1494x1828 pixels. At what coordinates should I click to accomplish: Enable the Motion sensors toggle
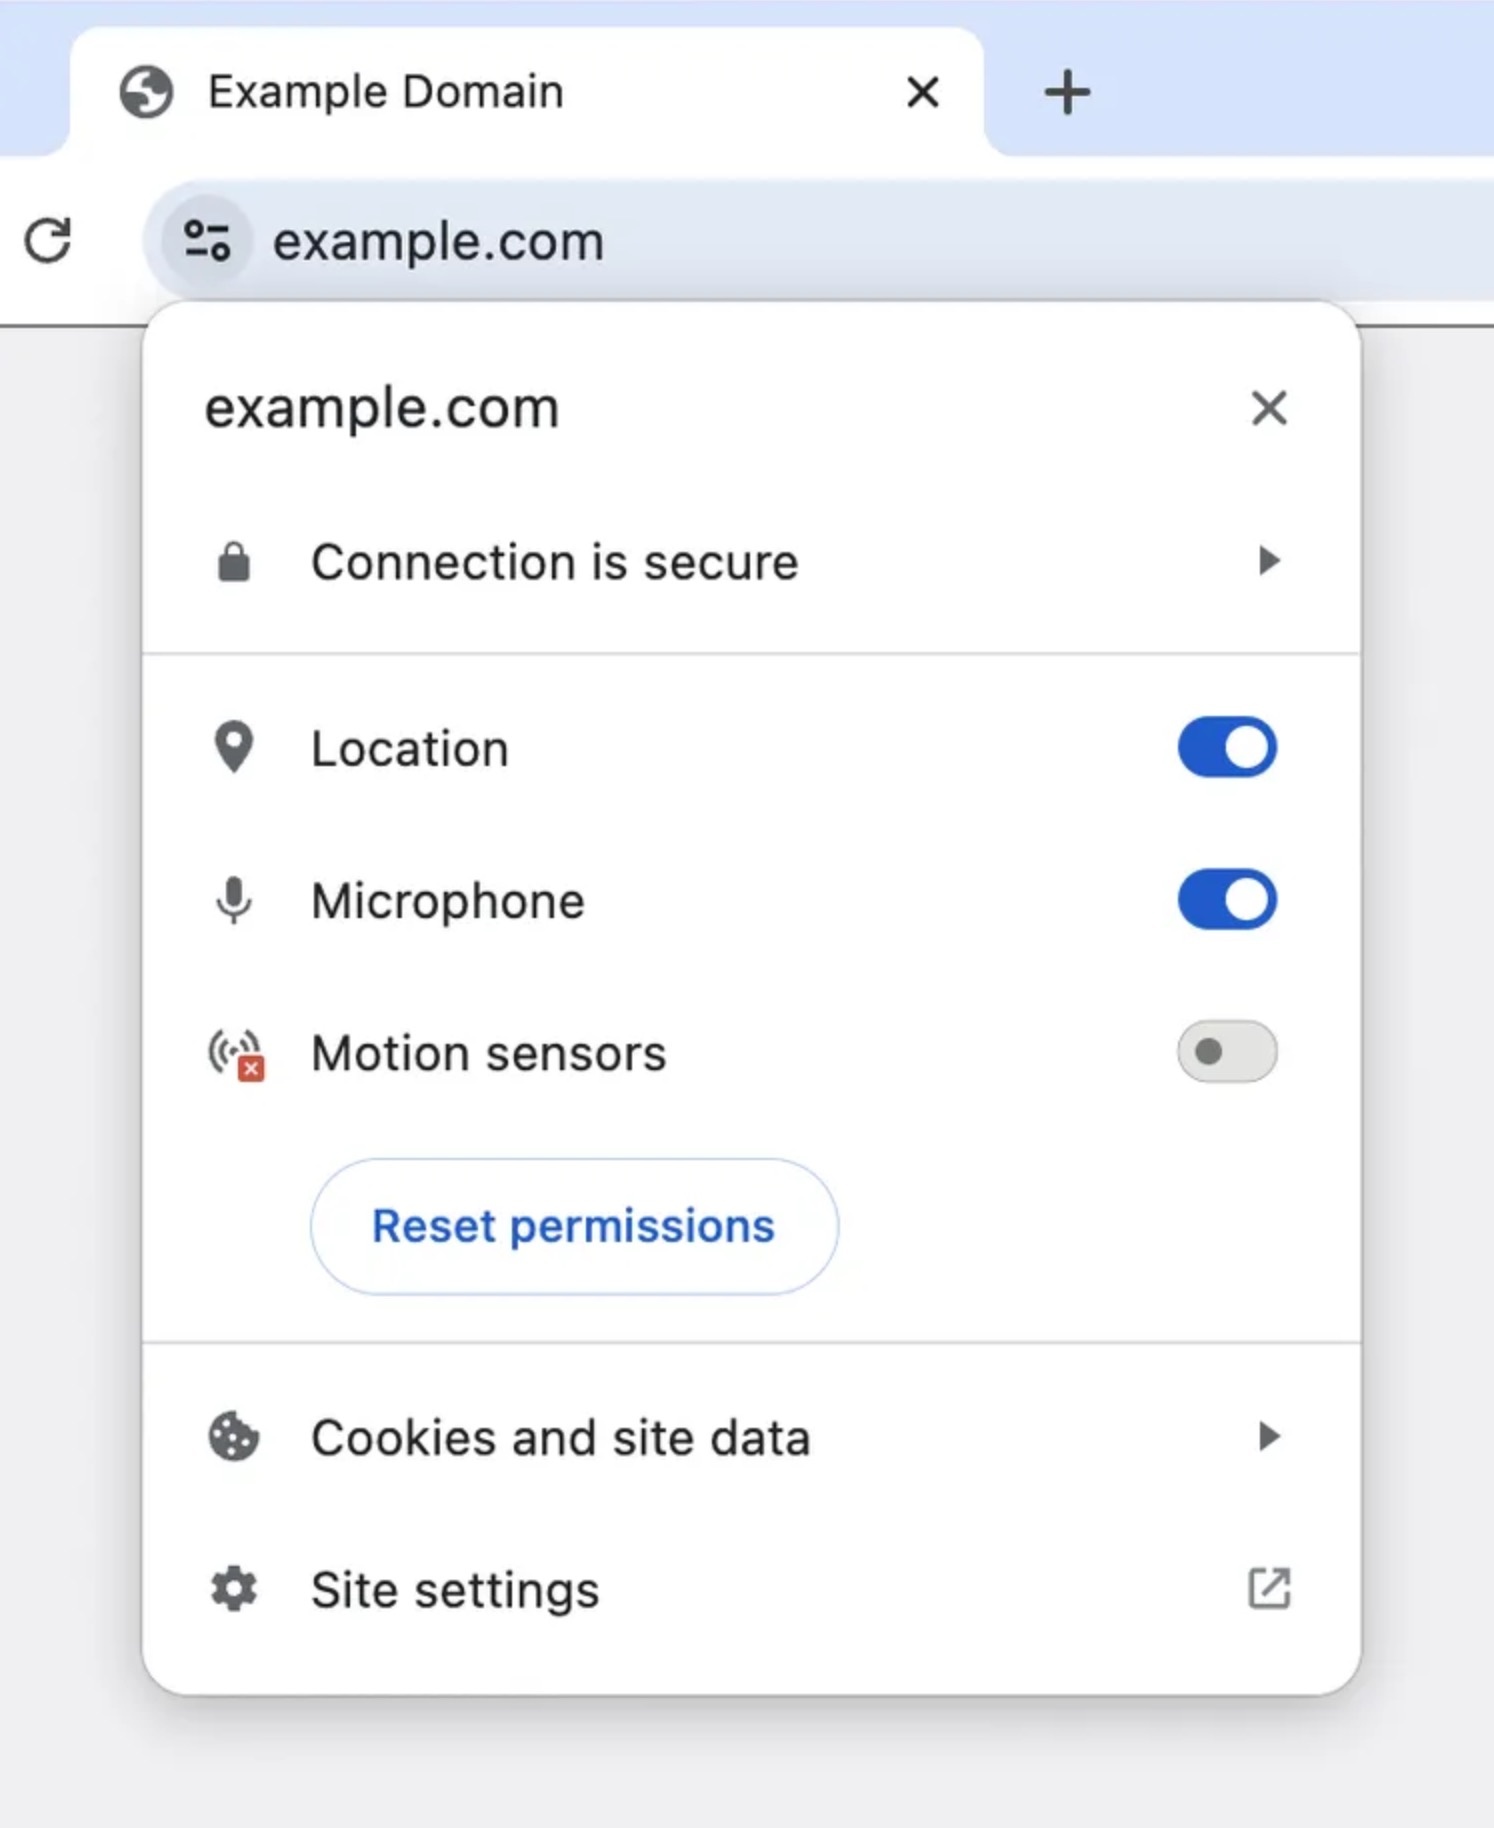(x=1227, y=1052)
